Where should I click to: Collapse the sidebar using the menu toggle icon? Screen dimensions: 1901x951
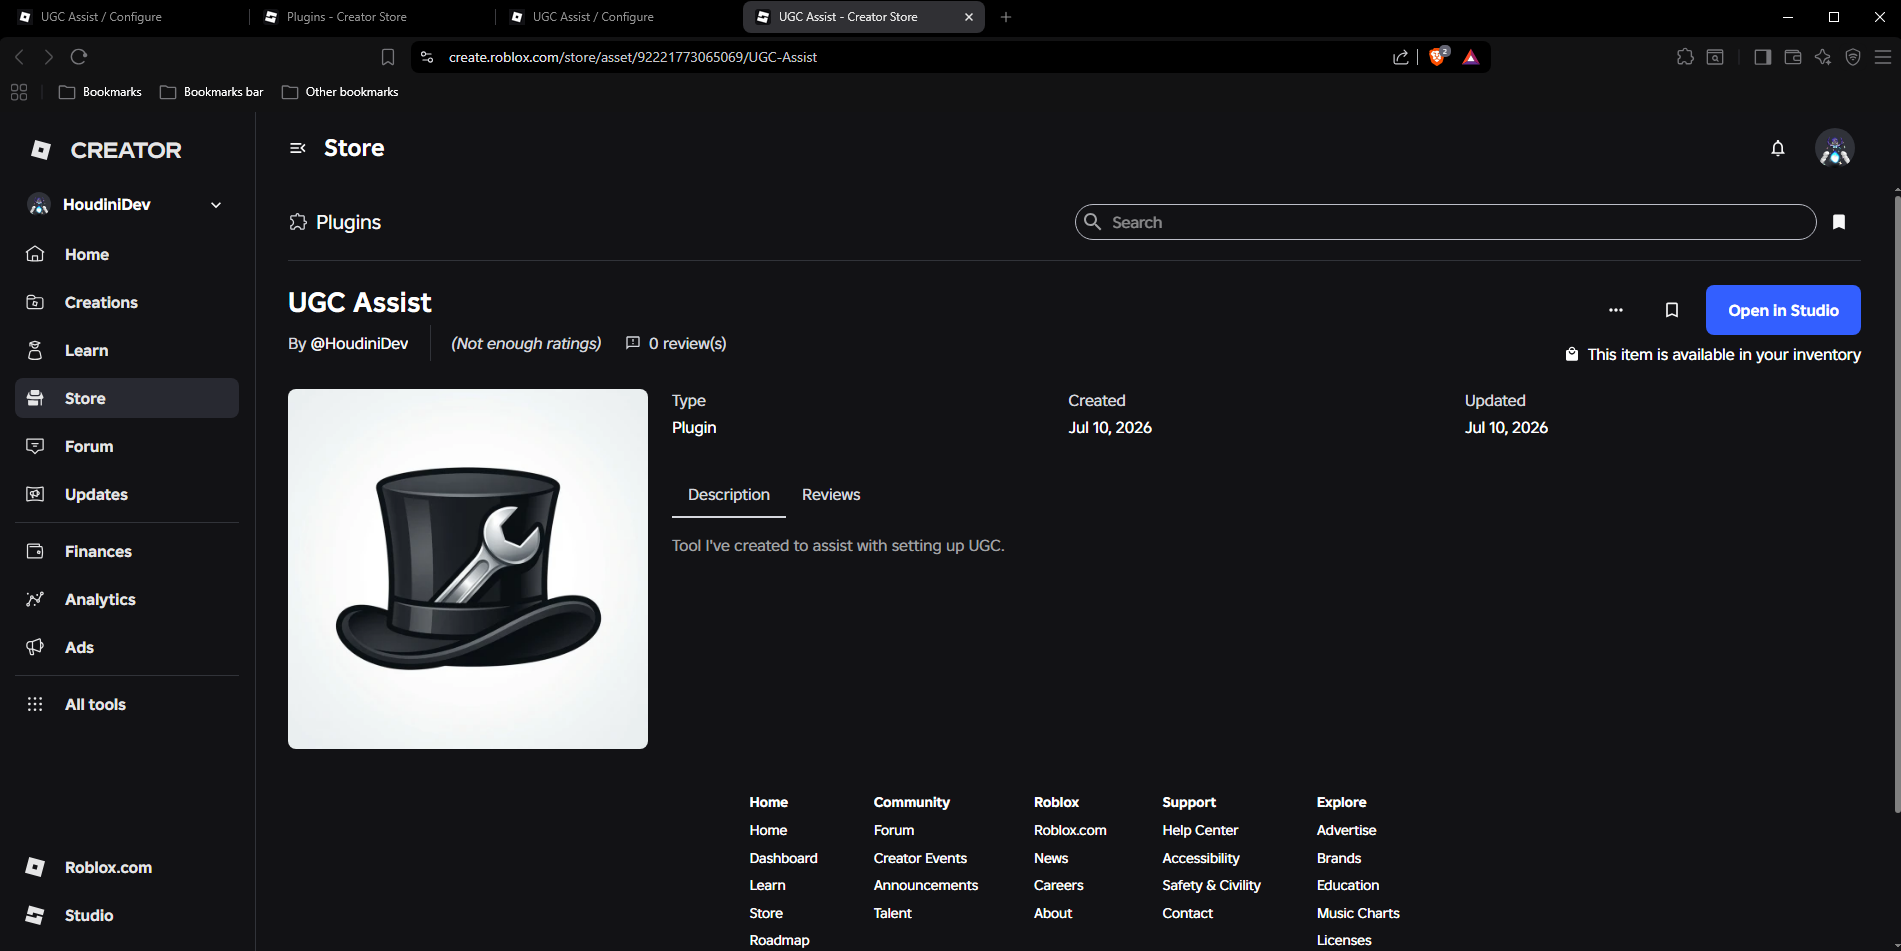tap(297, 148)
